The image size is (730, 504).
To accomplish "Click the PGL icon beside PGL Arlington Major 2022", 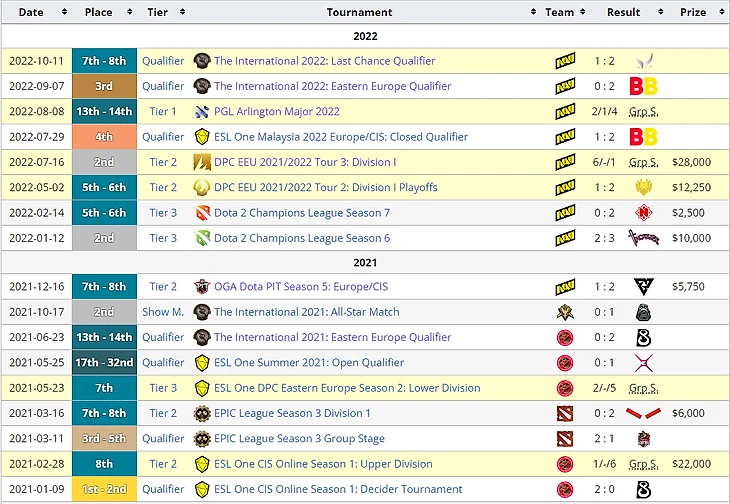I will coord(202,111).
